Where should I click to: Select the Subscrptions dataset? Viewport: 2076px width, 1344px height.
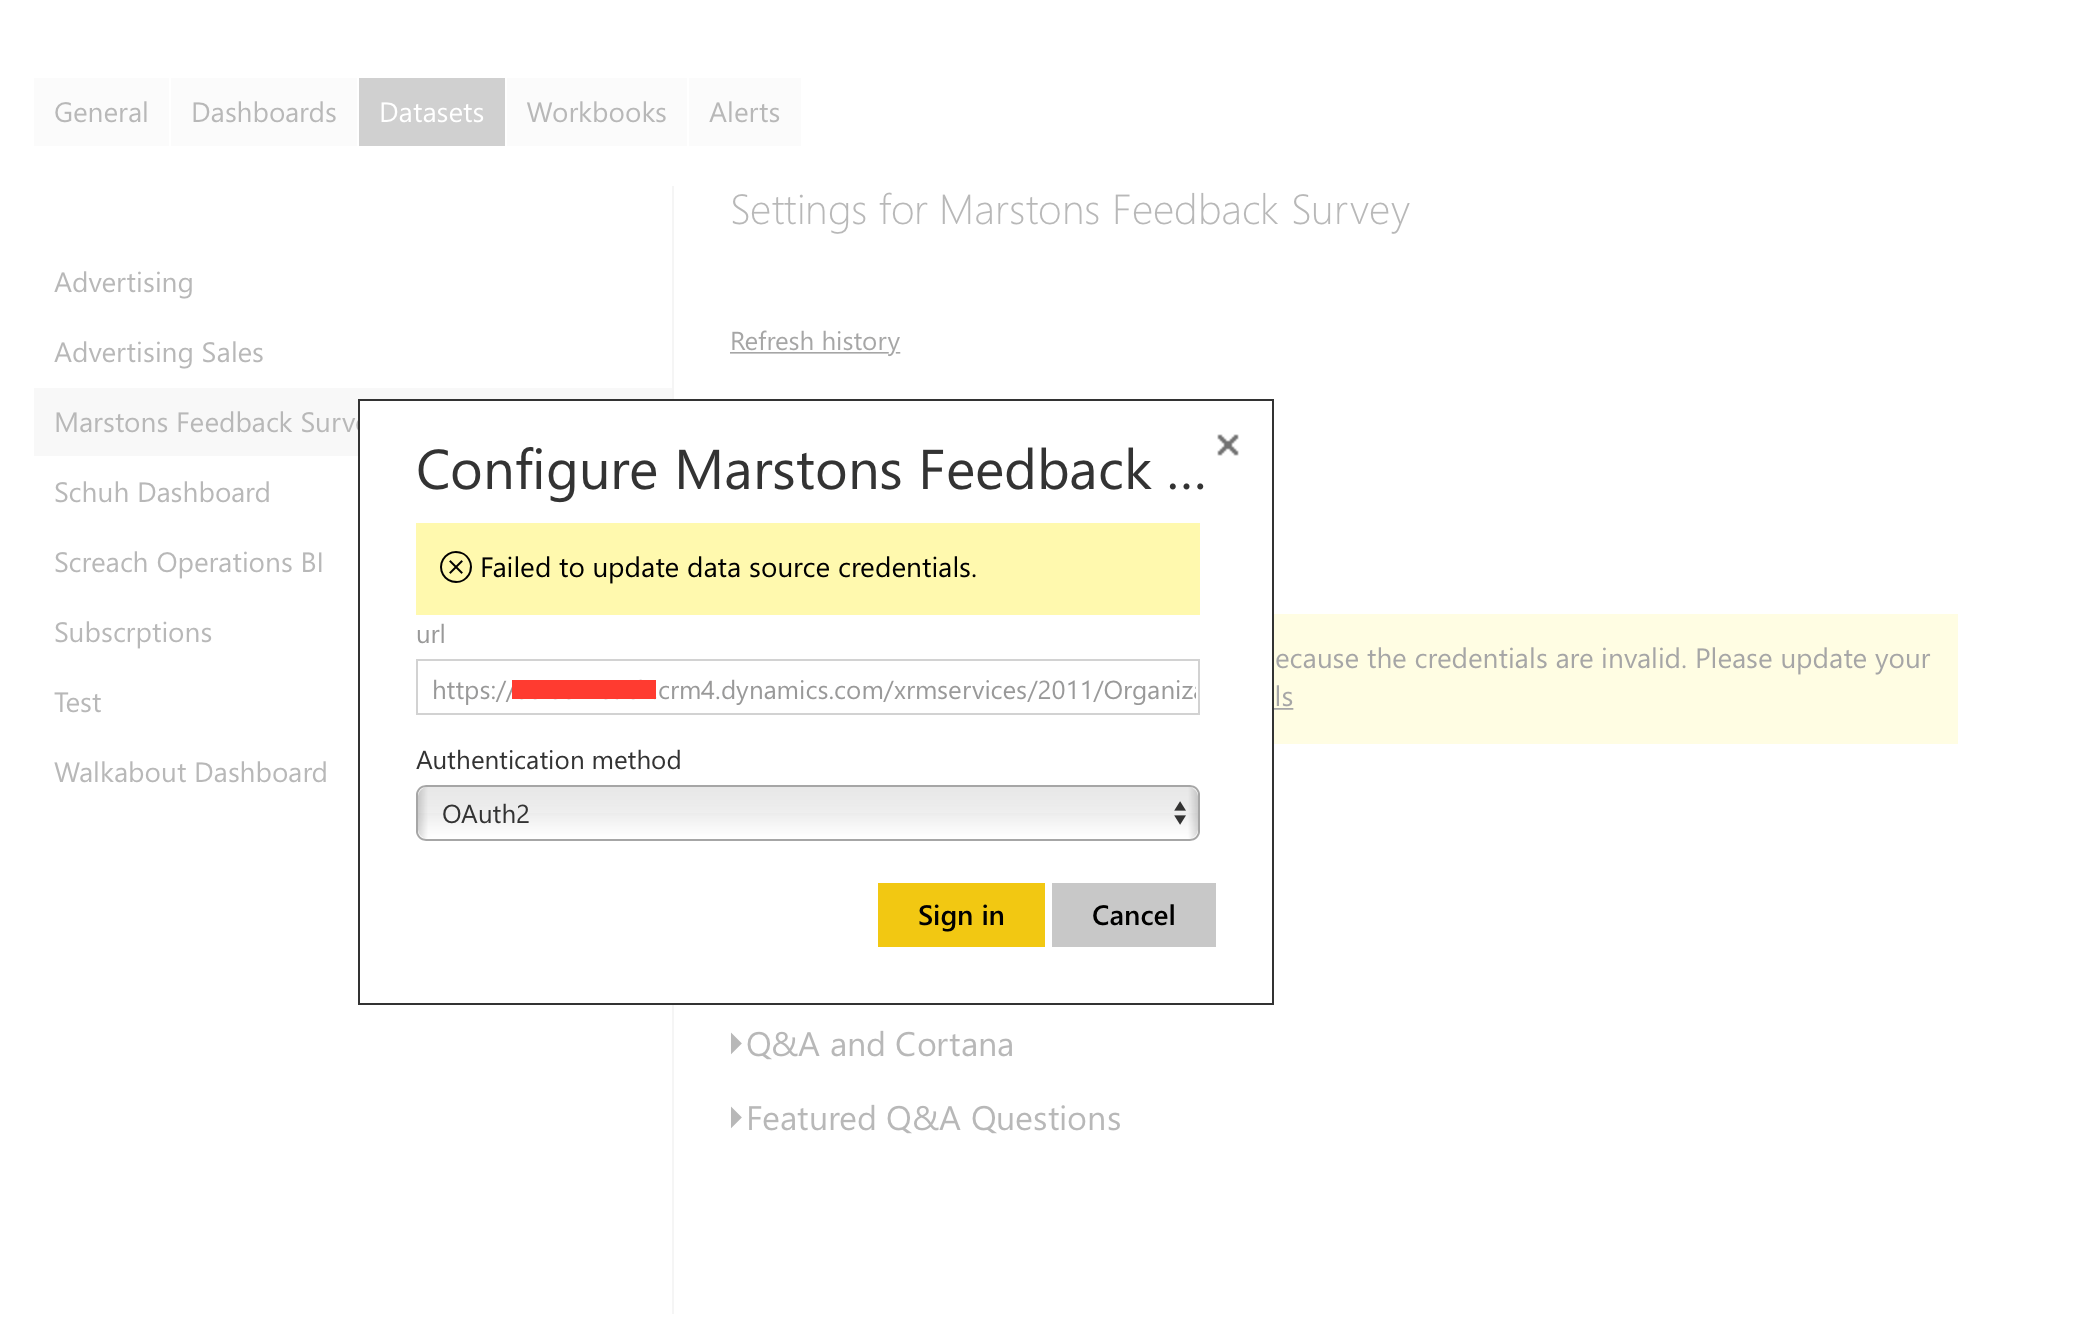click(x=132, y=633)
